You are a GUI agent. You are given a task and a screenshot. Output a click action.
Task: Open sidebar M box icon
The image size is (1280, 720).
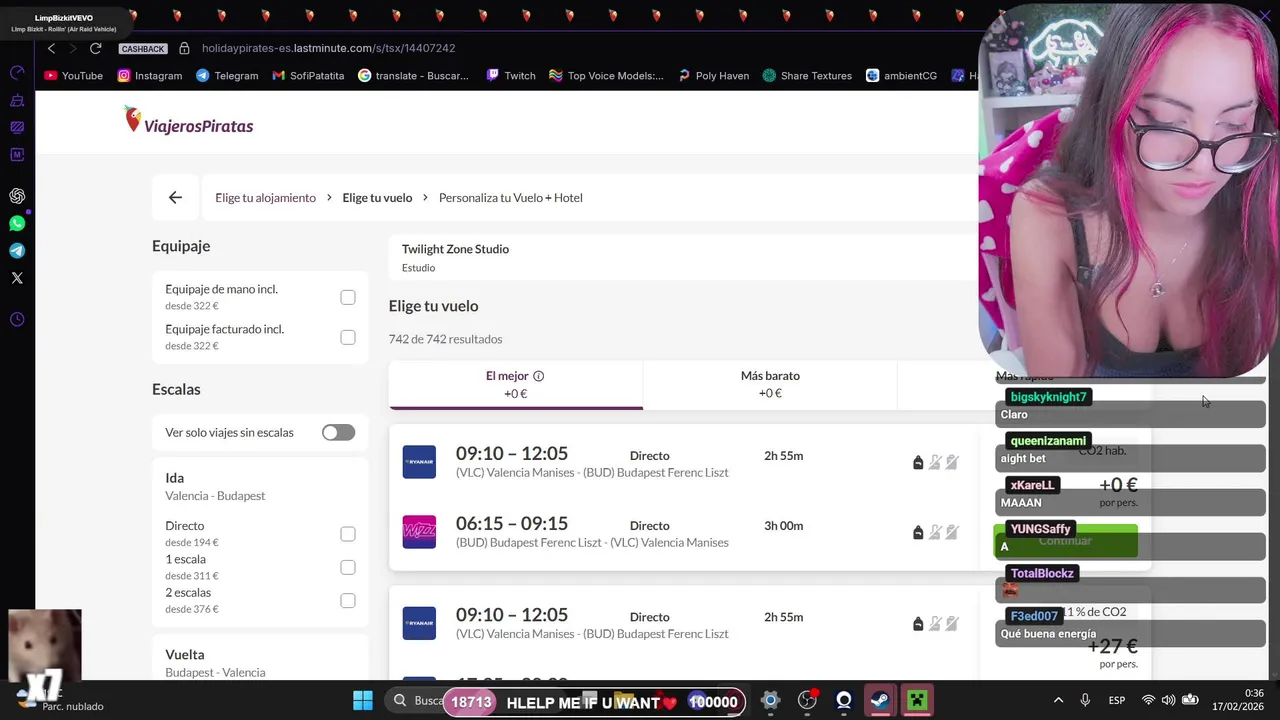point(17,154)
